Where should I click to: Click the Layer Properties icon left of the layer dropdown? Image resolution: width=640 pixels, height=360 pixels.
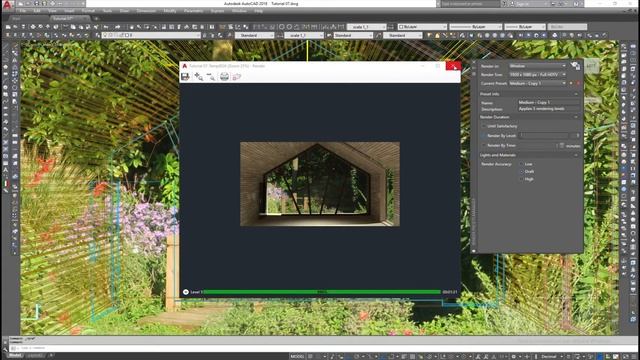point(98,36)
